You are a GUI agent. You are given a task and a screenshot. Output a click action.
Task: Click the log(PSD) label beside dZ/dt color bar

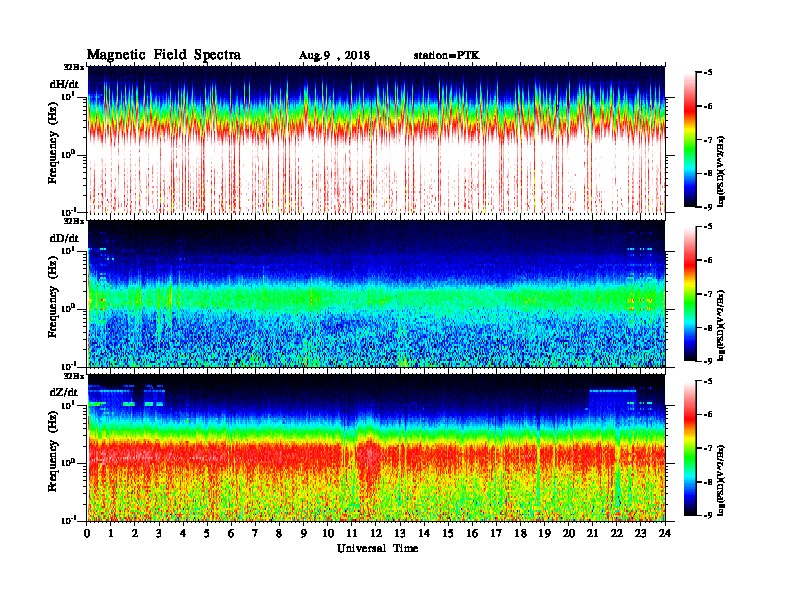[x=722, y=480]
